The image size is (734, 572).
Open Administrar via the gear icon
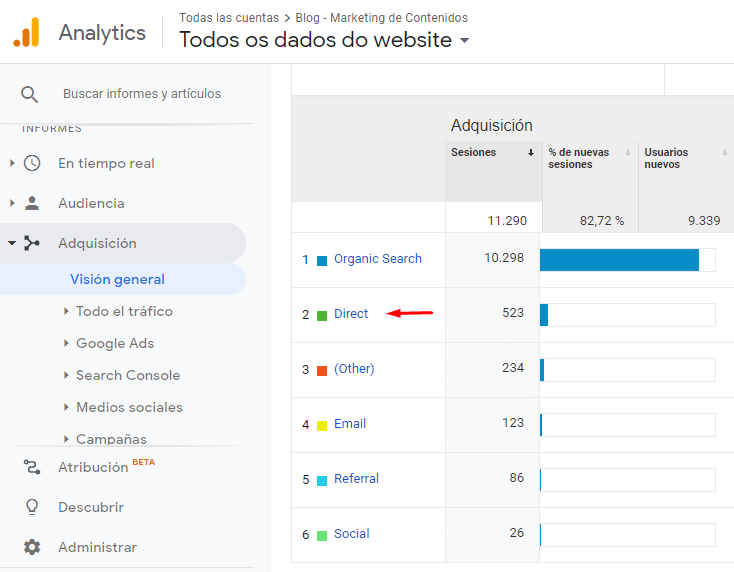click(x=32, y=547)
